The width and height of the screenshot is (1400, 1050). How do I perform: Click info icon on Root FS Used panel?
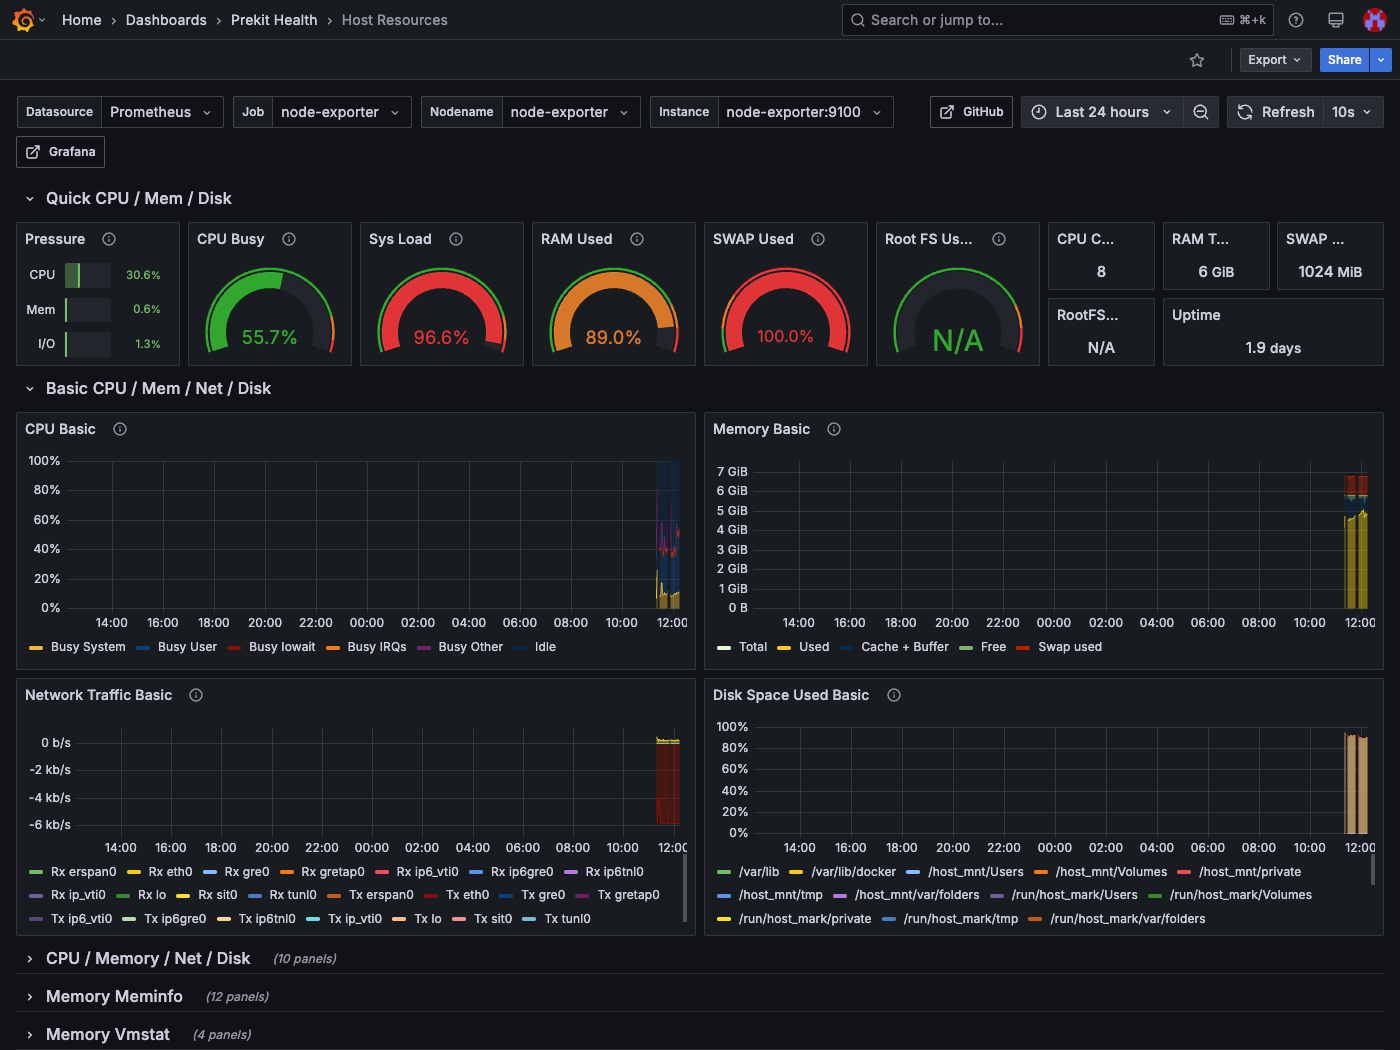pyautogui.click(x=999, y=239)
